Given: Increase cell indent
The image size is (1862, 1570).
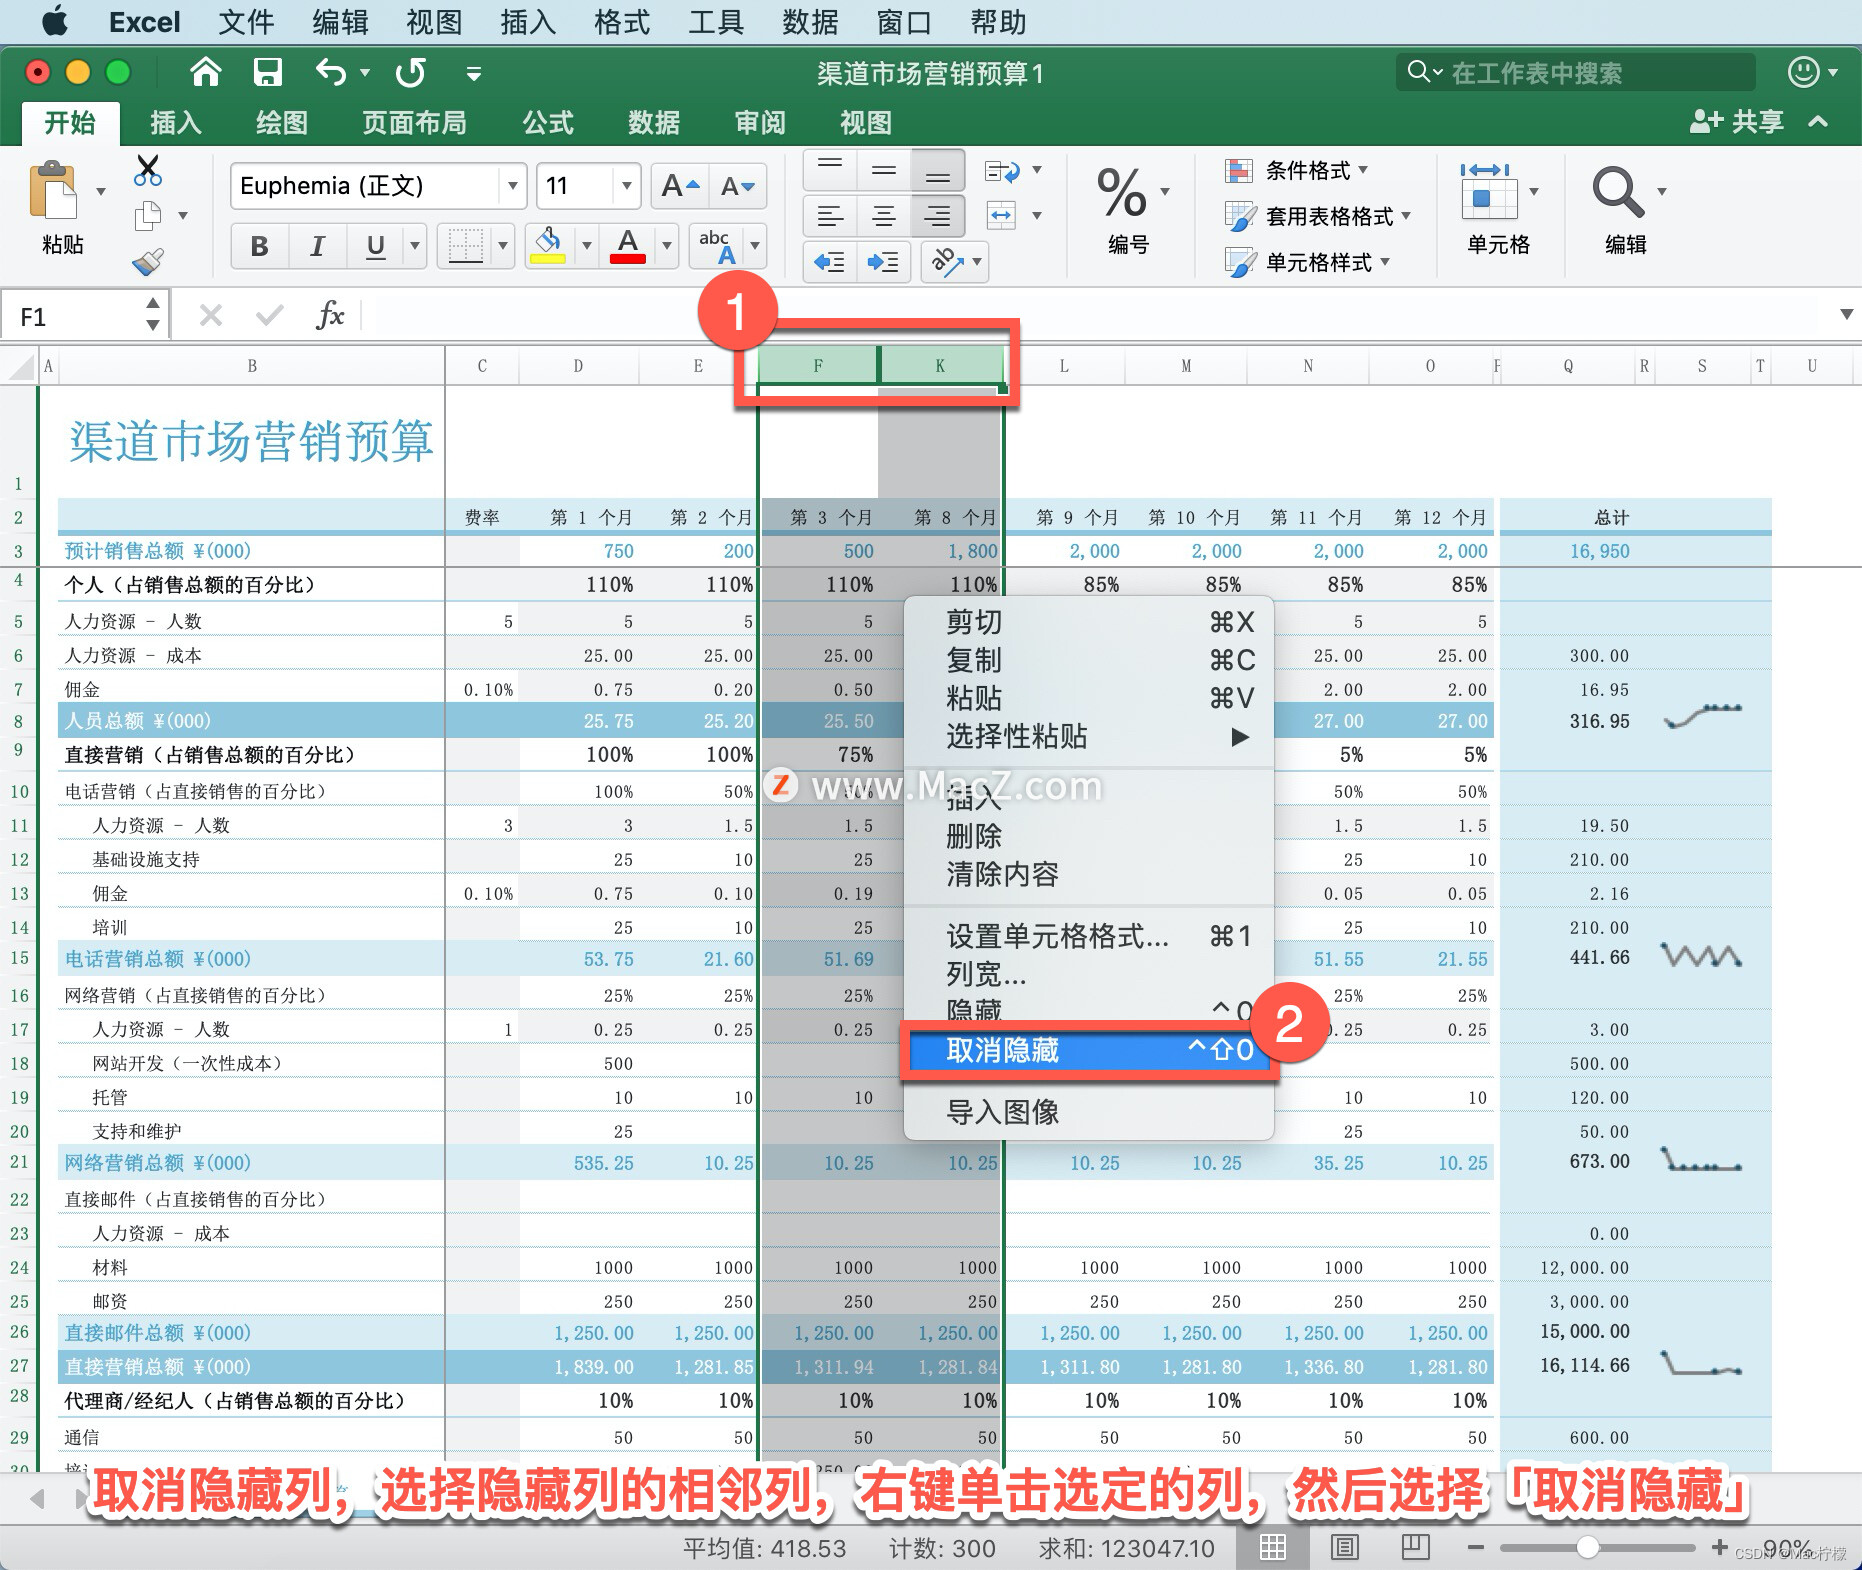Looking at the screenshot, I should 883,262.
